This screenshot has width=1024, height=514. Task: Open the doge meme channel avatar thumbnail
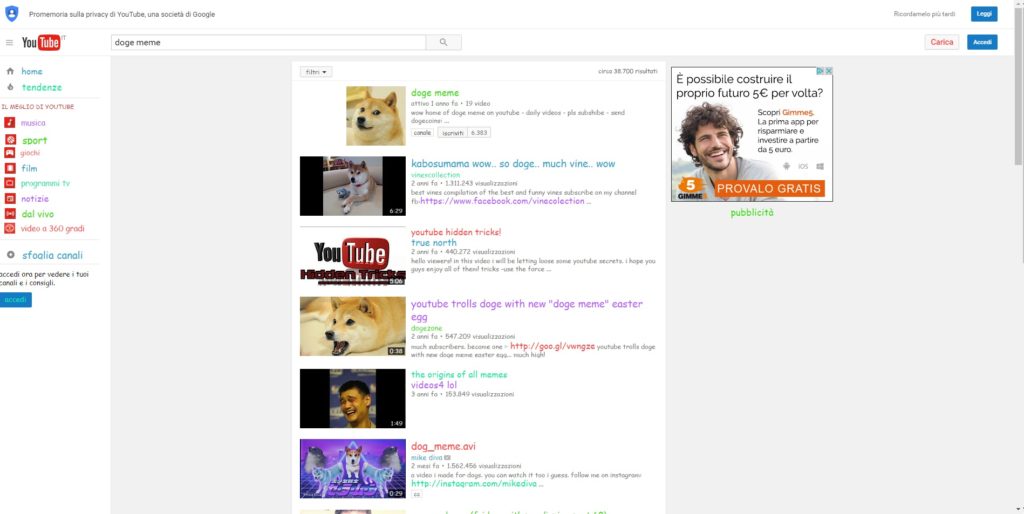click(x=376, y=116)
